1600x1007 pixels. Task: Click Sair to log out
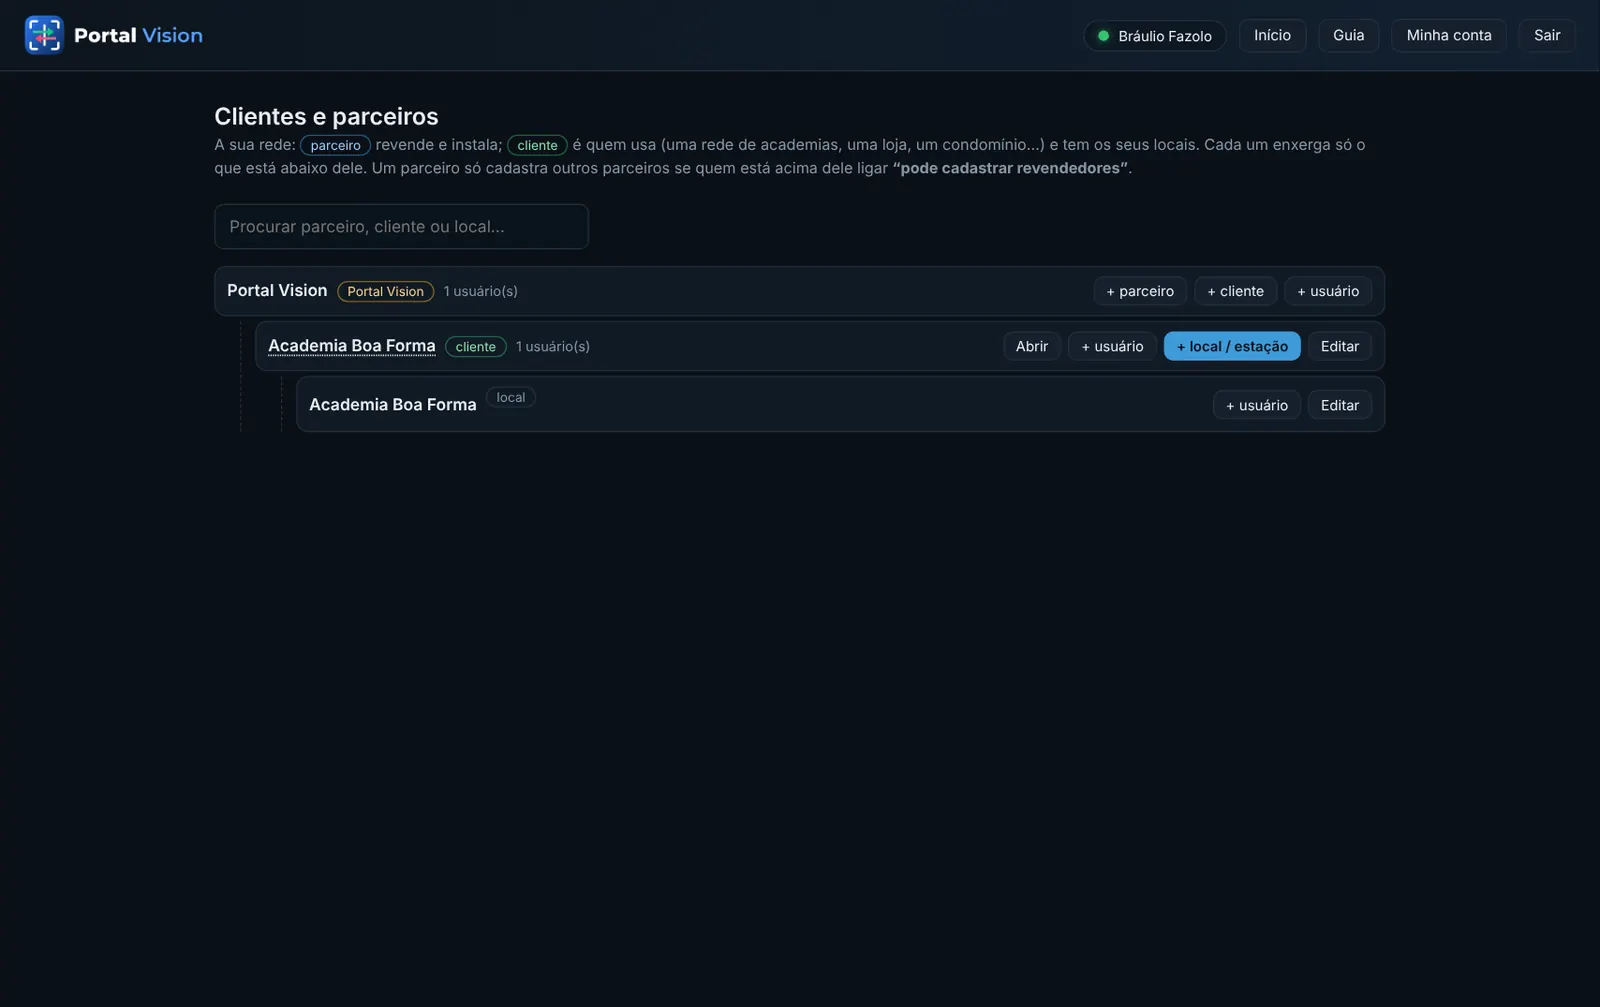pos(1547,35)
